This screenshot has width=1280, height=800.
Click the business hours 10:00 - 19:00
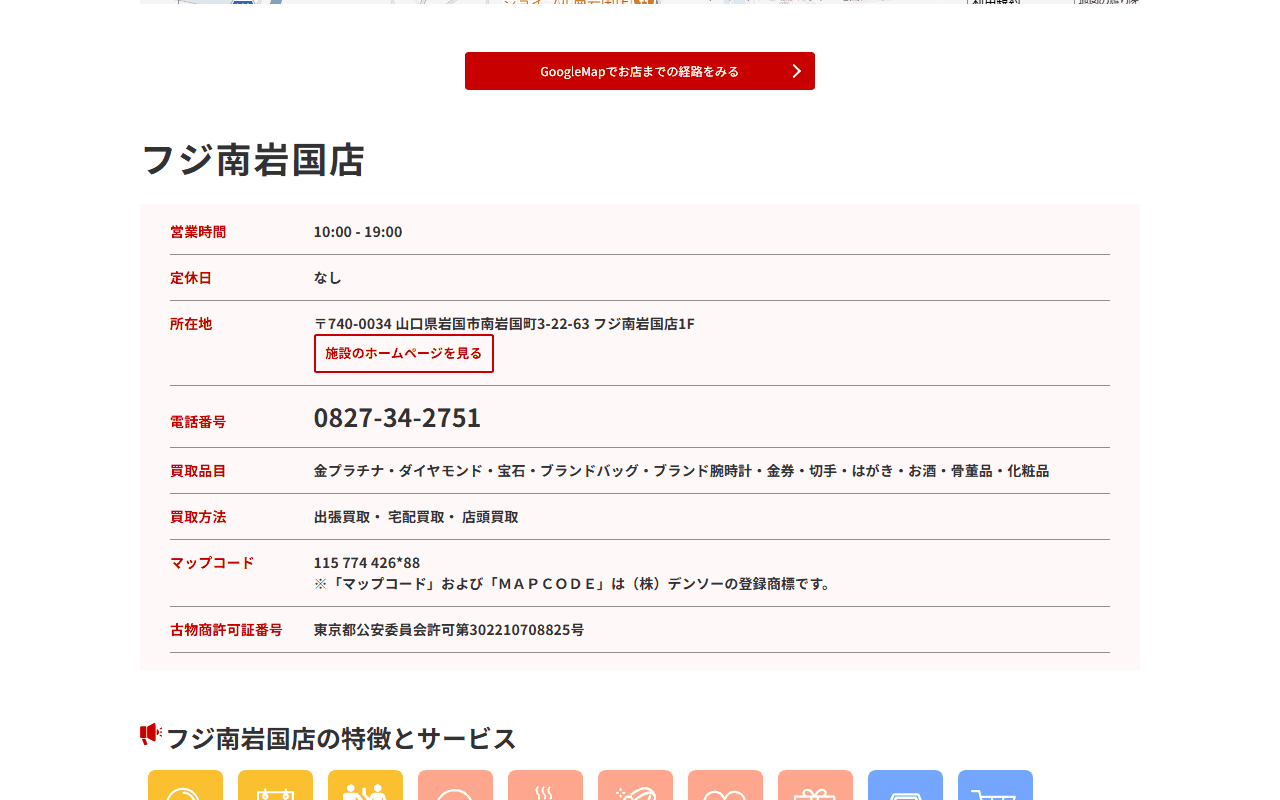point(358,232)
